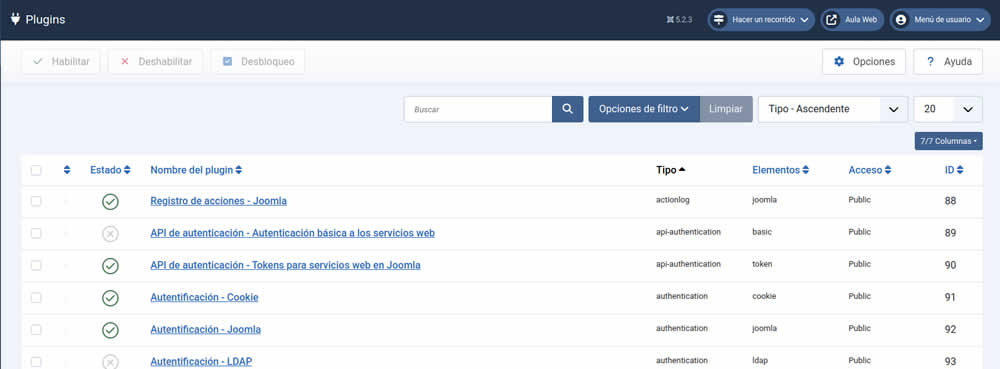Expand the Tipo - Ascendente sort dropdown
The height and width of the screenshot is (369, 1000).
point(833,109)
